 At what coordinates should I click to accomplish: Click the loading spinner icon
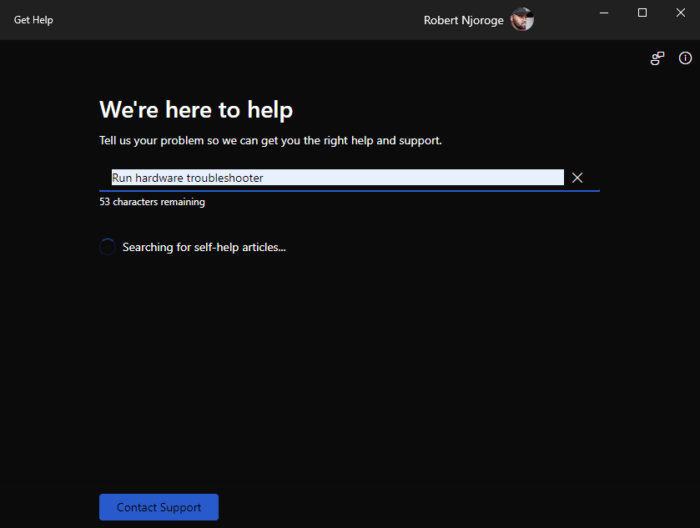[108, 247]
